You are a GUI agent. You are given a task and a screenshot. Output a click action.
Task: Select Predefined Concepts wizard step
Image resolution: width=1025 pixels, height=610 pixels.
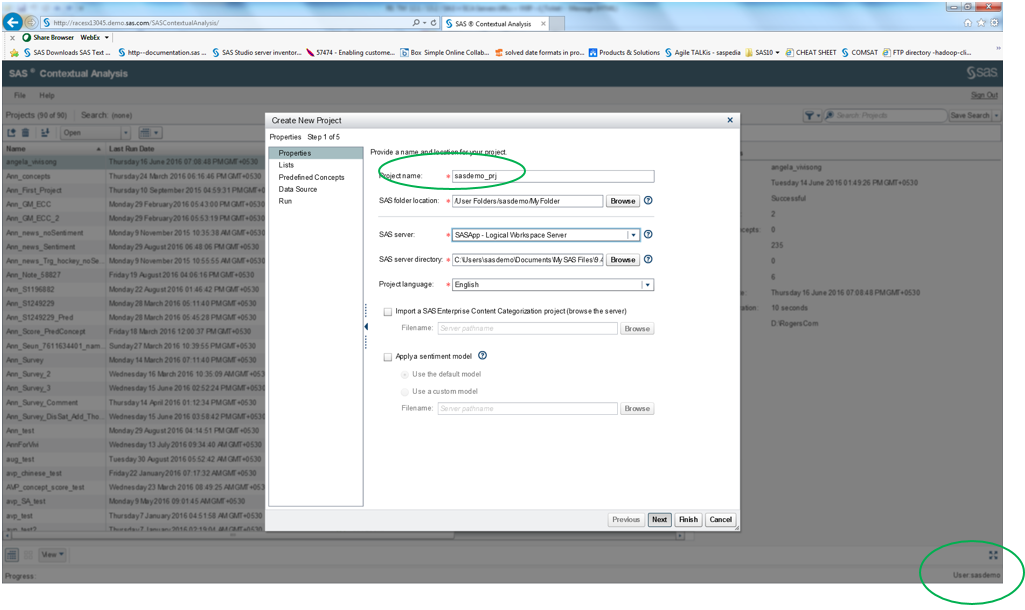[x=311, y=177]
